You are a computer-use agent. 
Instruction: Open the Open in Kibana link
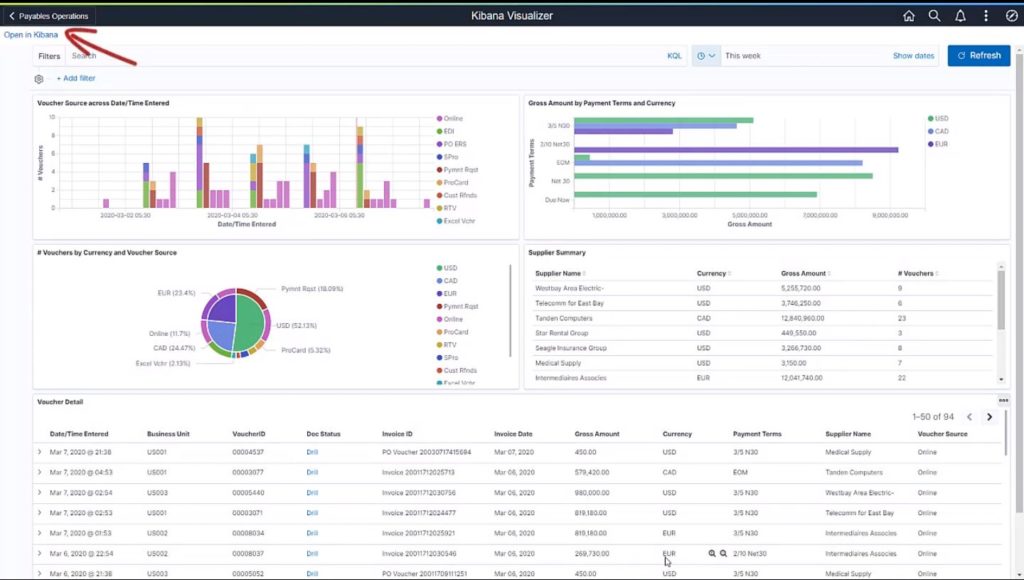tap(32, 33)
